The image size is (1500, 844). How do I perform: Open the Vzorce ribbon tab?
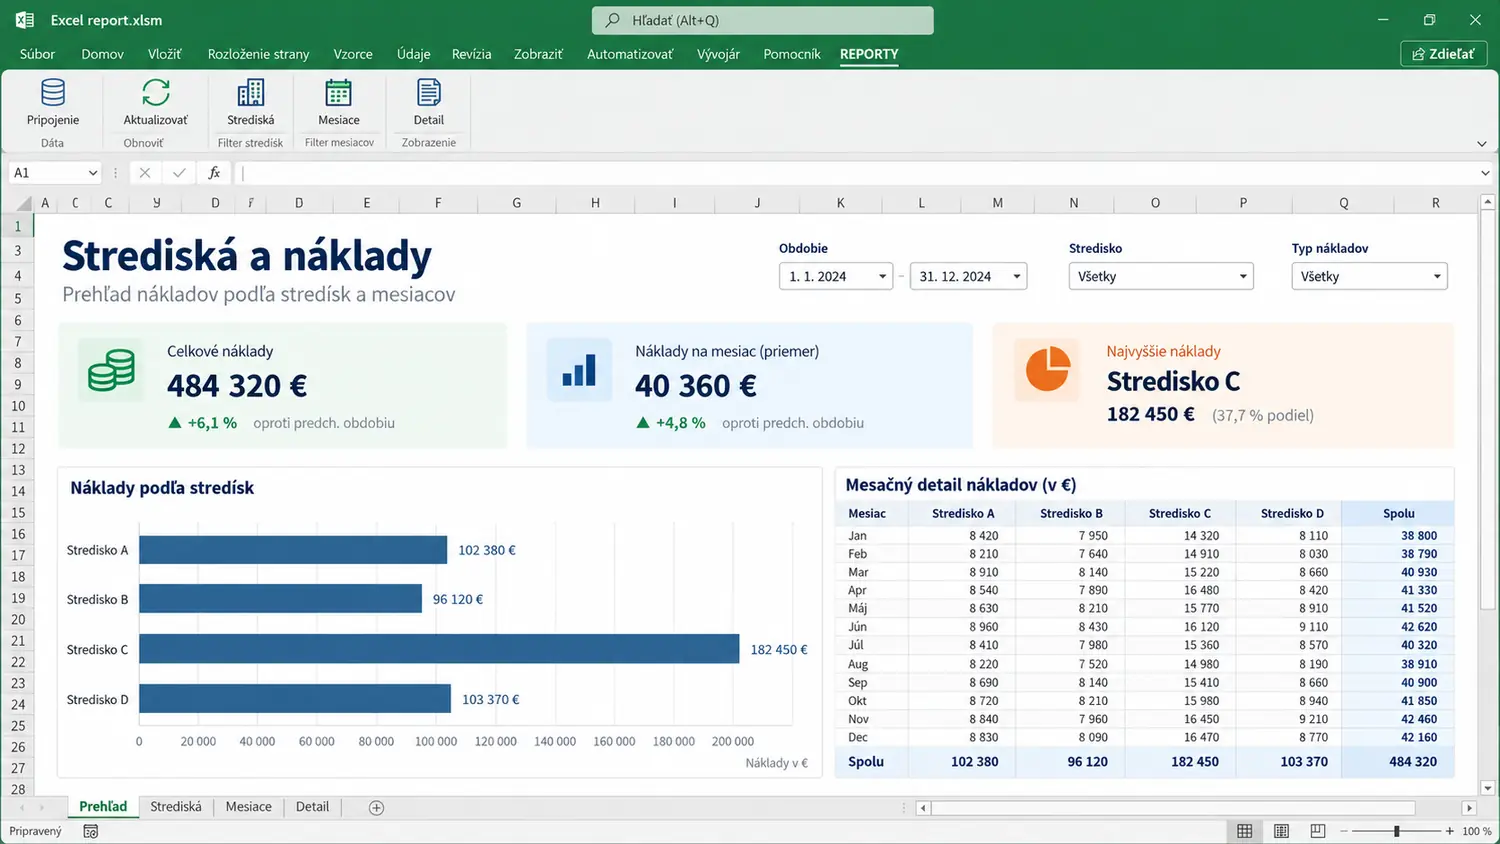click(x=353, y=54)
